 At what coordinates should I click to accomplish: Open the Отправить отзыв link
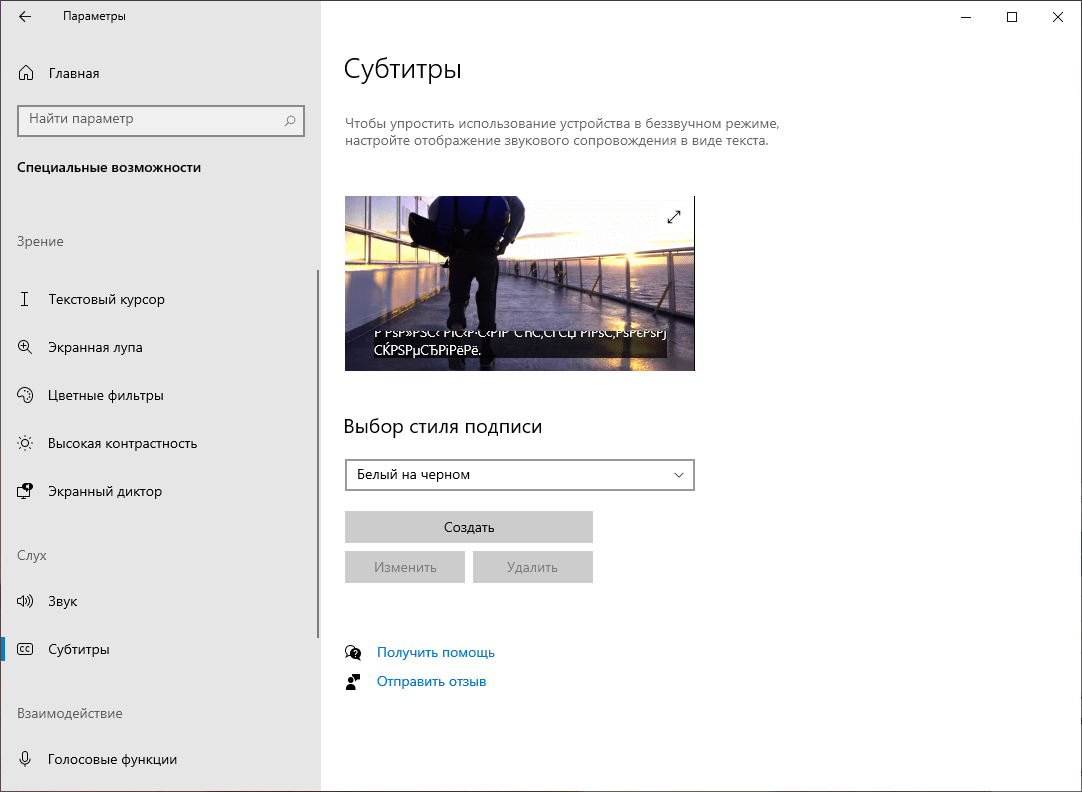click(430, 681)
